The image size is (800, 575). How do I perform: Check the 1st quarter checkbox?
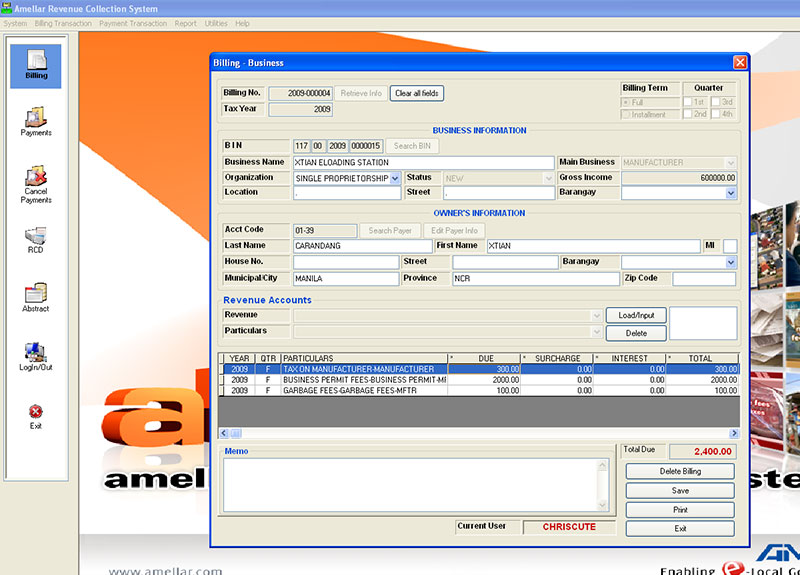688,102
